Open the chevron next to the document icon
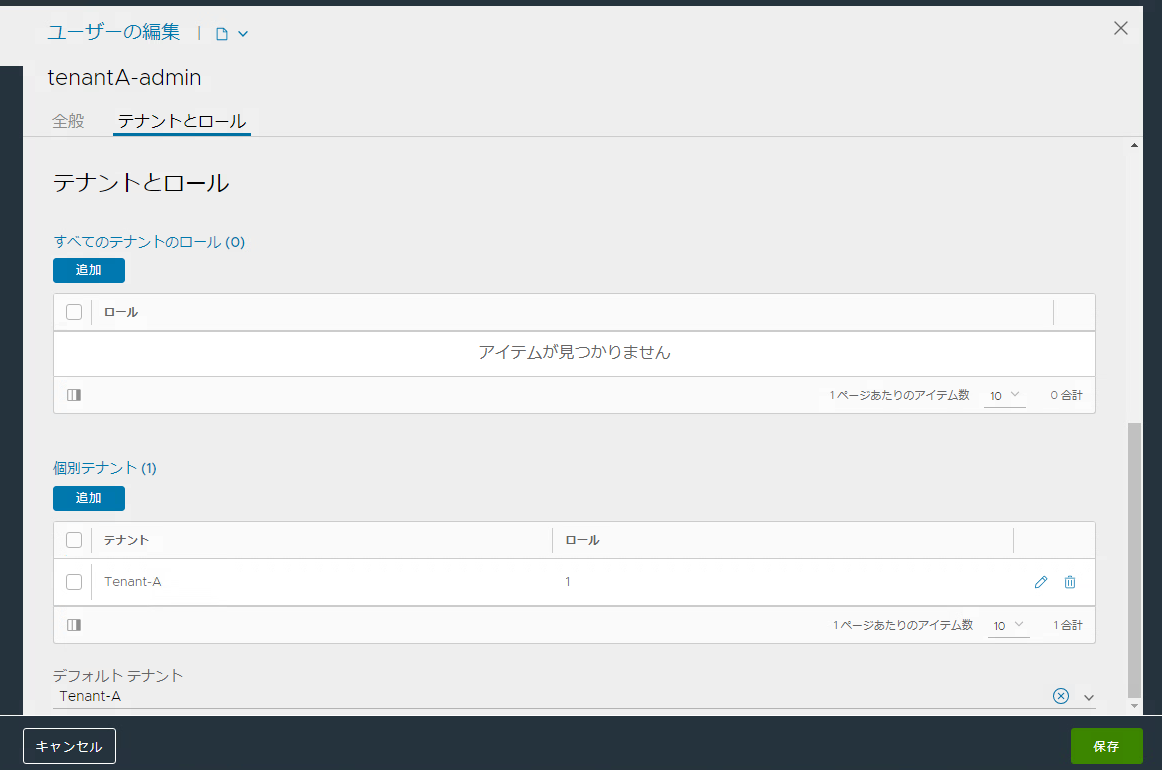The height and width of the screenshot is (770, 1162). pos(241,32)
